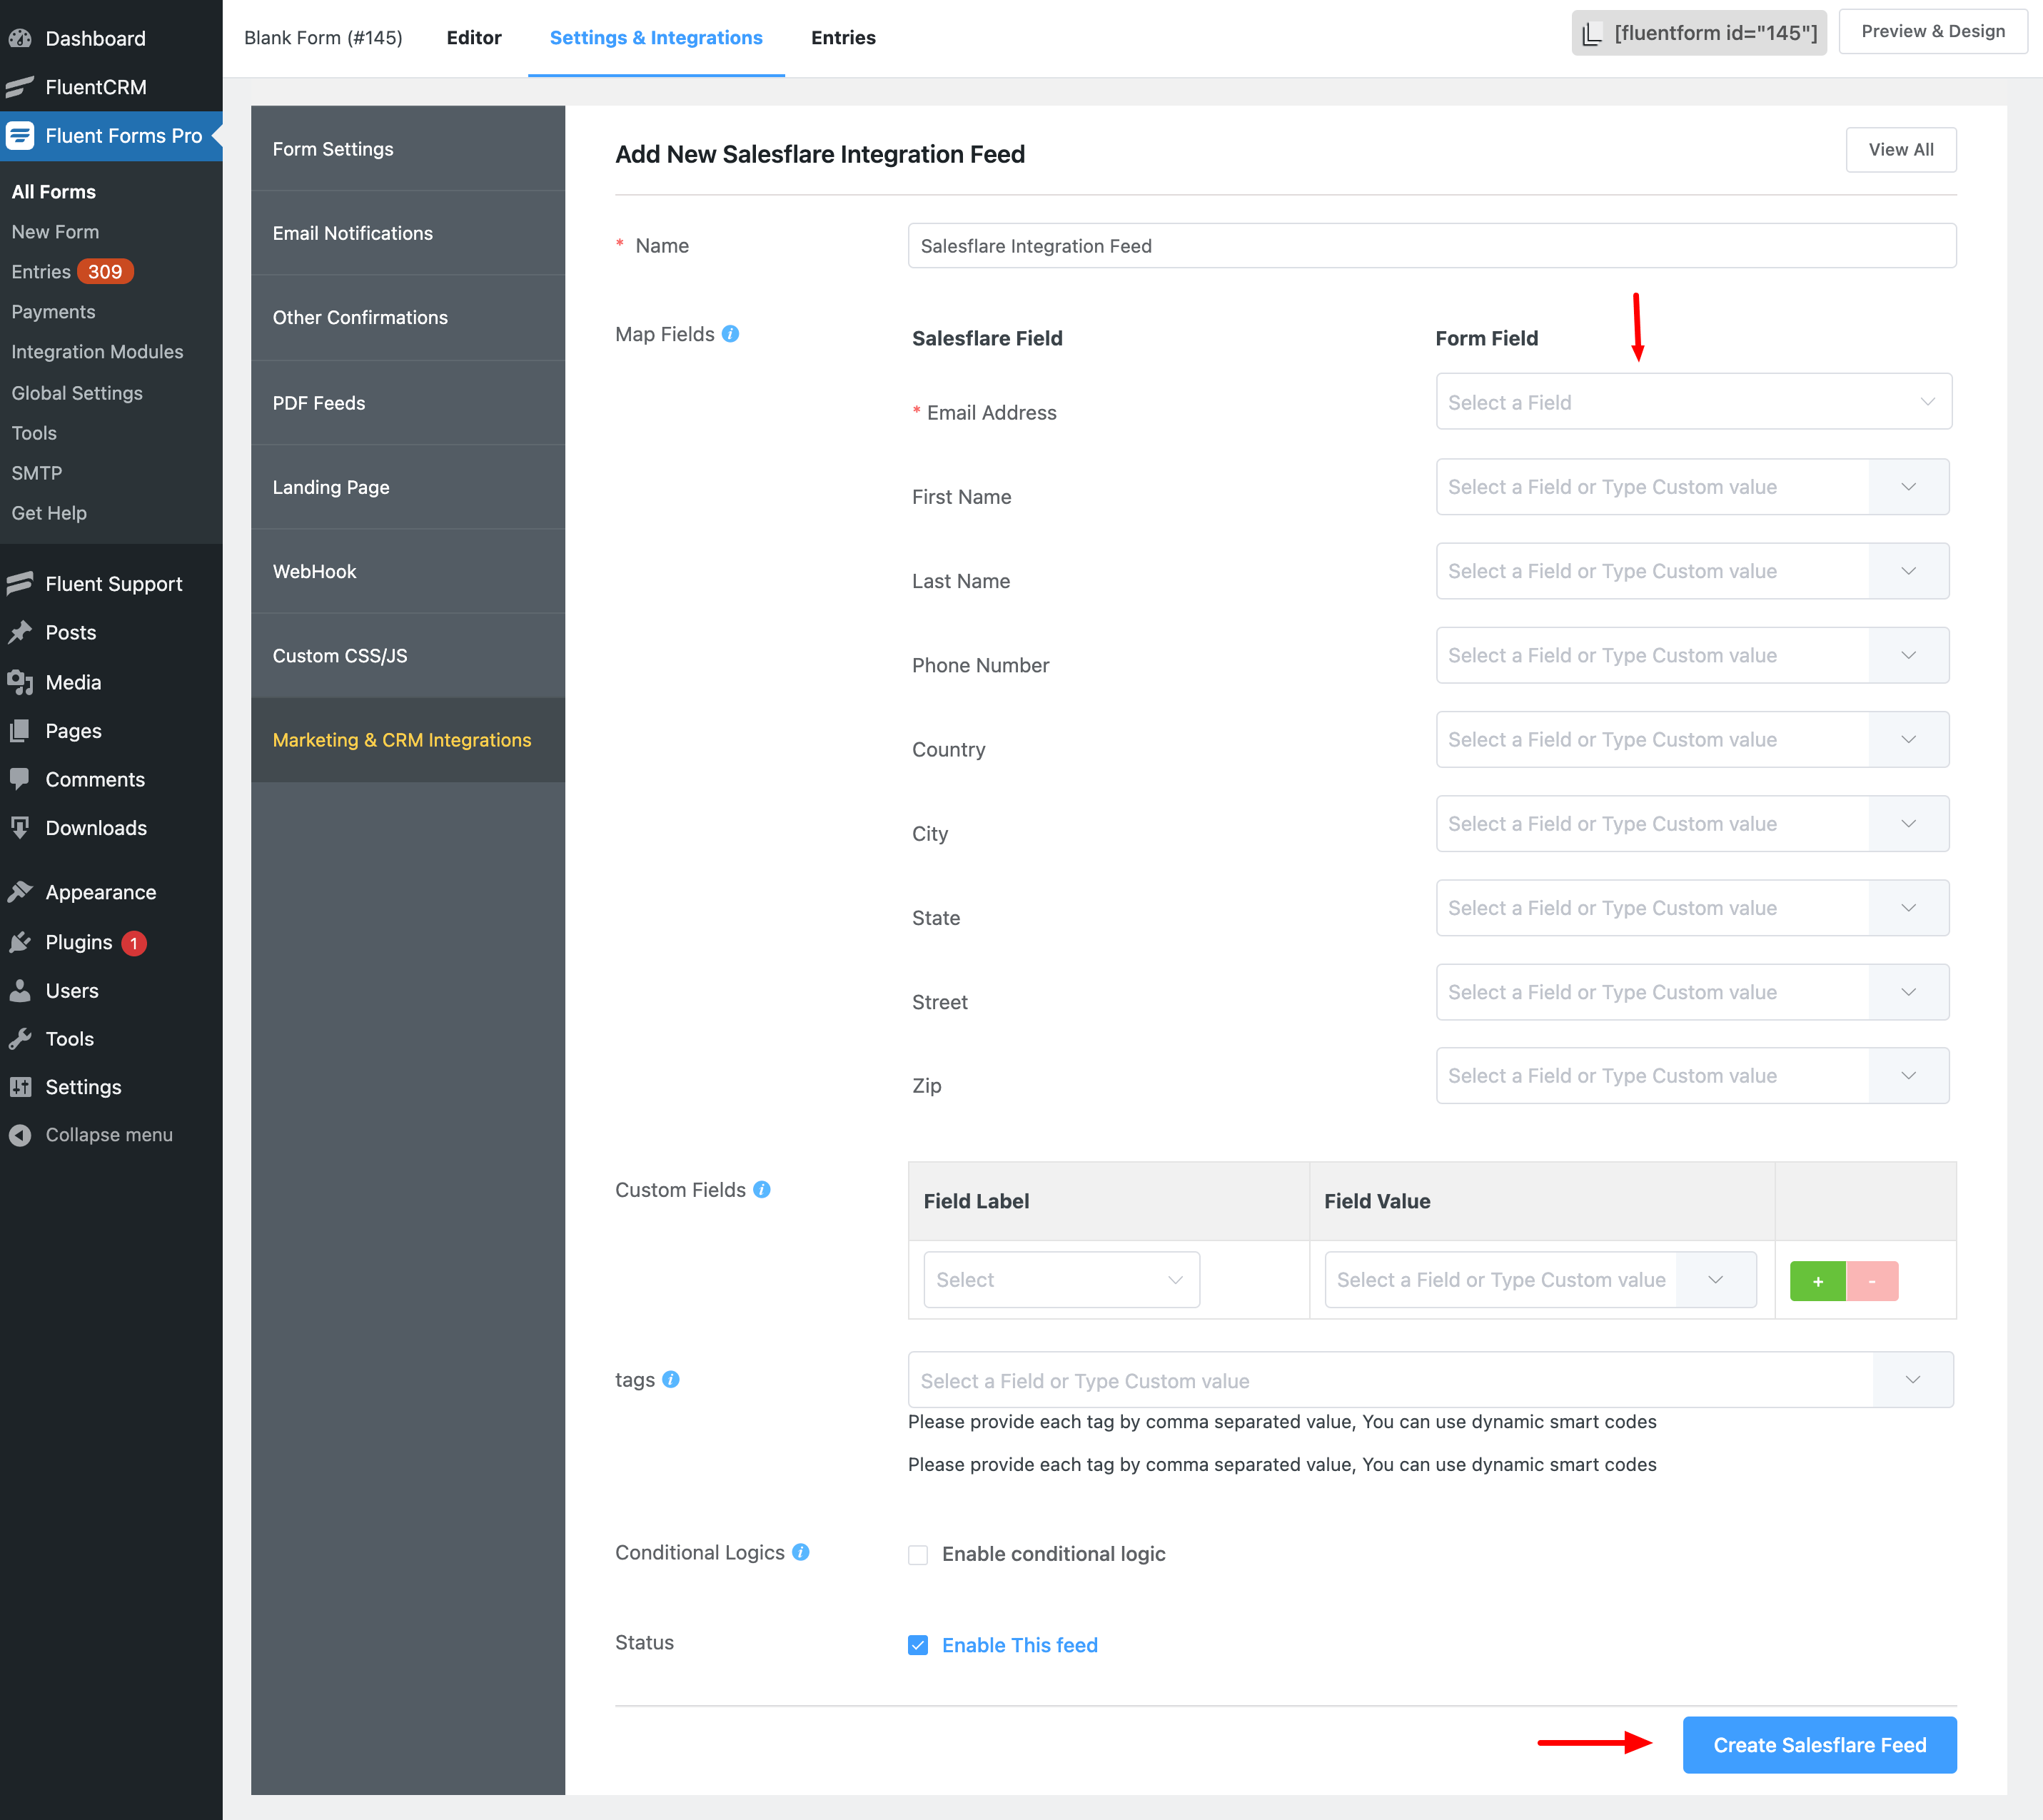The width and height of the screenshot is (2043, 1820).
Task: Open the tags field dropdown arrow
Action: [1913, 1380]
